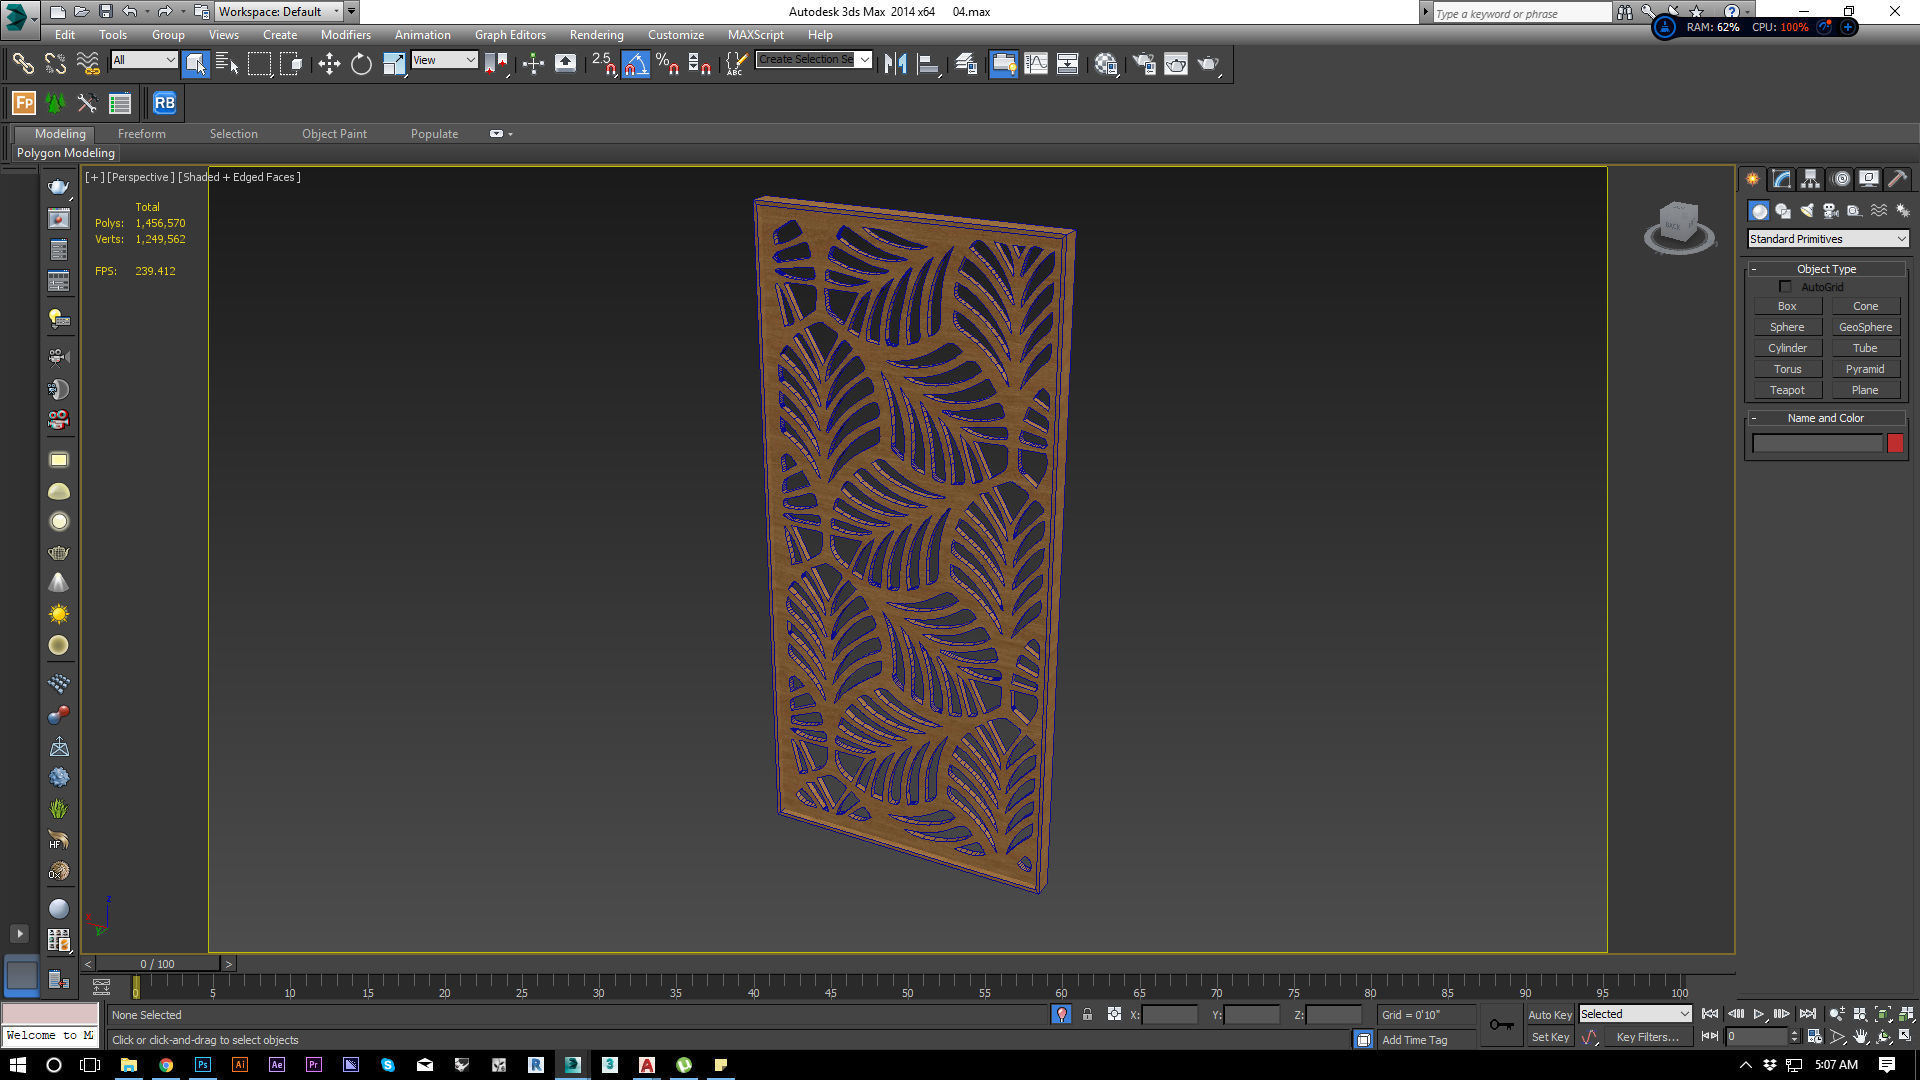Select the Move tool
1920x1080 pixels.
click(329, 64)
